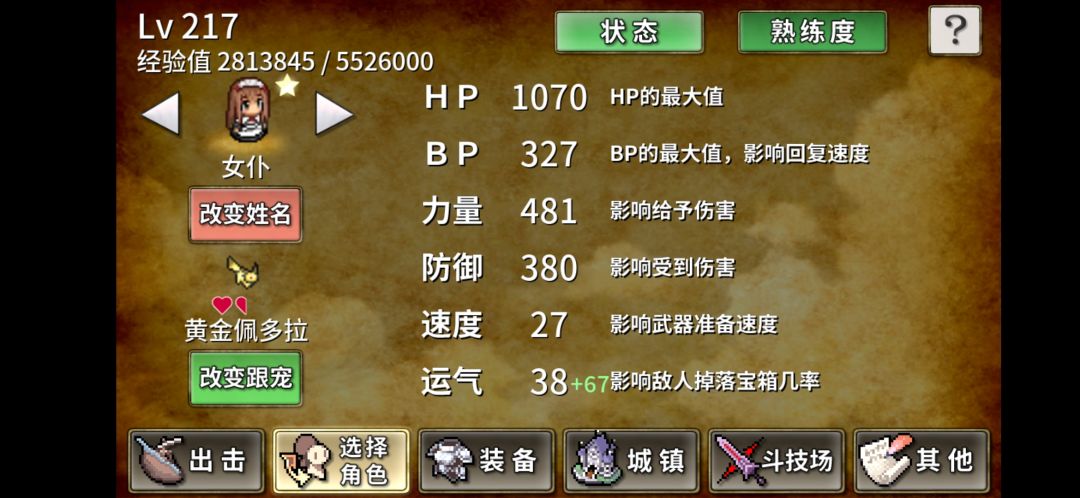Viewport: 1080px width, 498px height.
Task: Select the 选择角色 character menu
Action: (x=341, y=461)
